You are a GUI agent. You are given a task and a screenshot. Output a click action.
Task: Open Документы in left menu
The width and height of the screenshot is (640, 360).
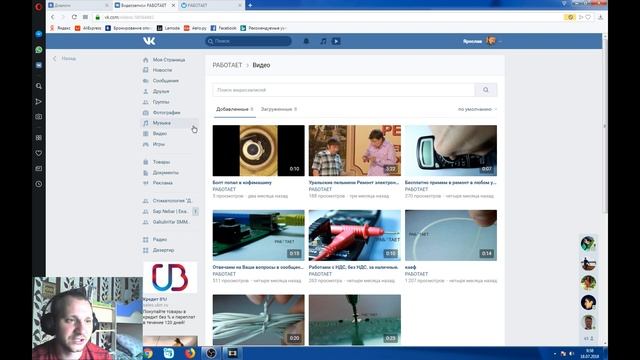tap(165, 173)
